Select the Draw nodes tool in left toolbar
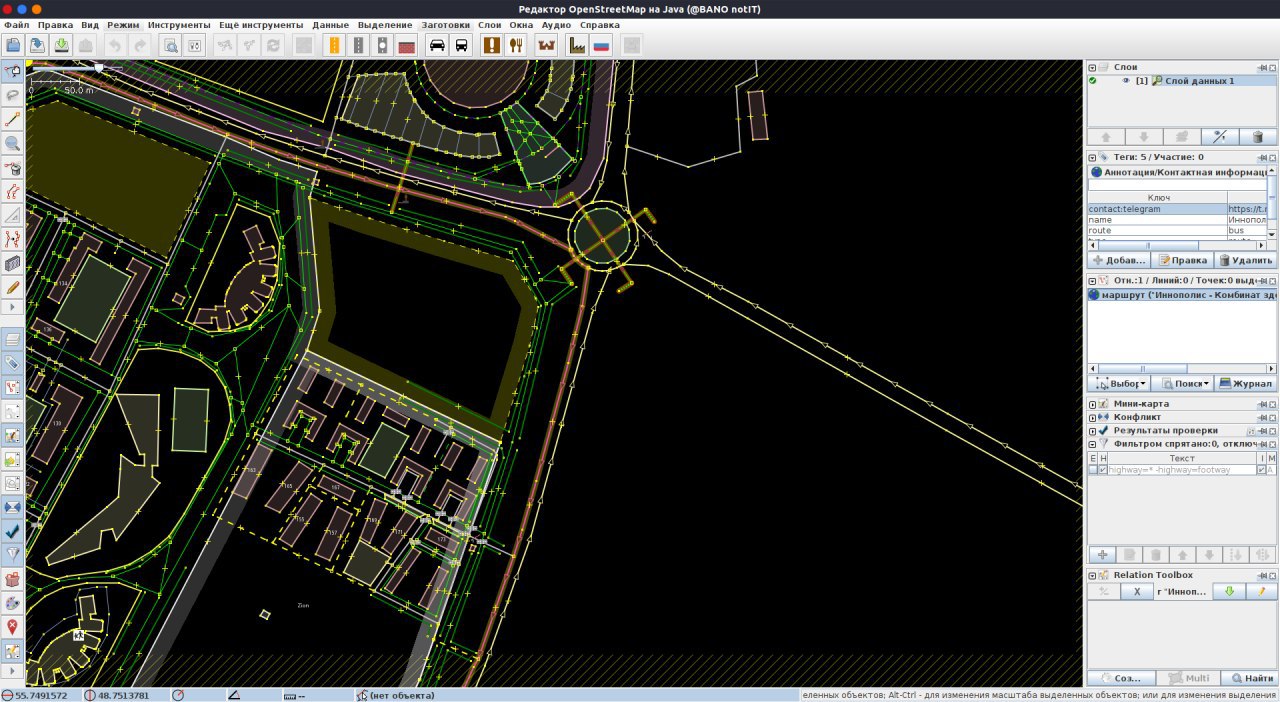Viewport: 1280px width, 702px height. 13,119
